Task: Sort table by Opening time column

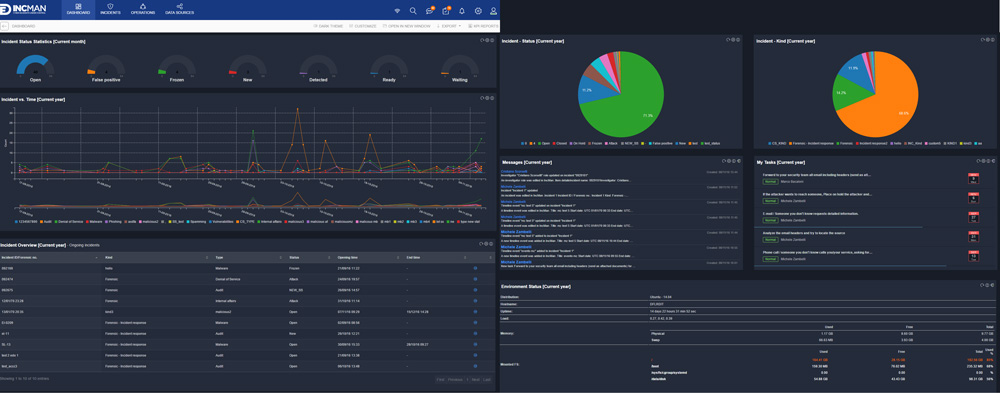Action: pyautogui.click(x=369, y=257)
